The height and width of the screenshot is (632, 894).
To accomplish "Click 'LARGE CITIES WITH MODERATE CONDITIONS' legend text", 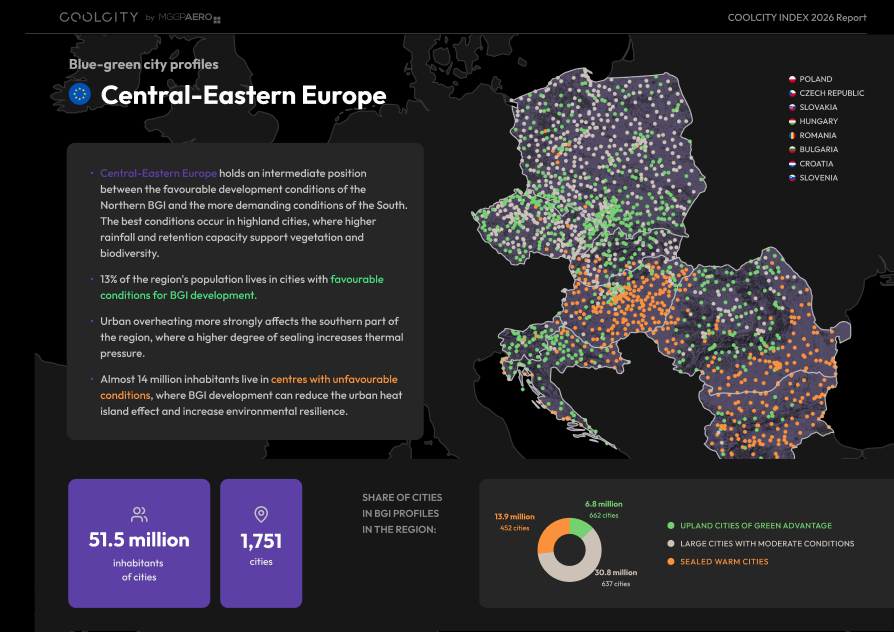I will 767,544.
